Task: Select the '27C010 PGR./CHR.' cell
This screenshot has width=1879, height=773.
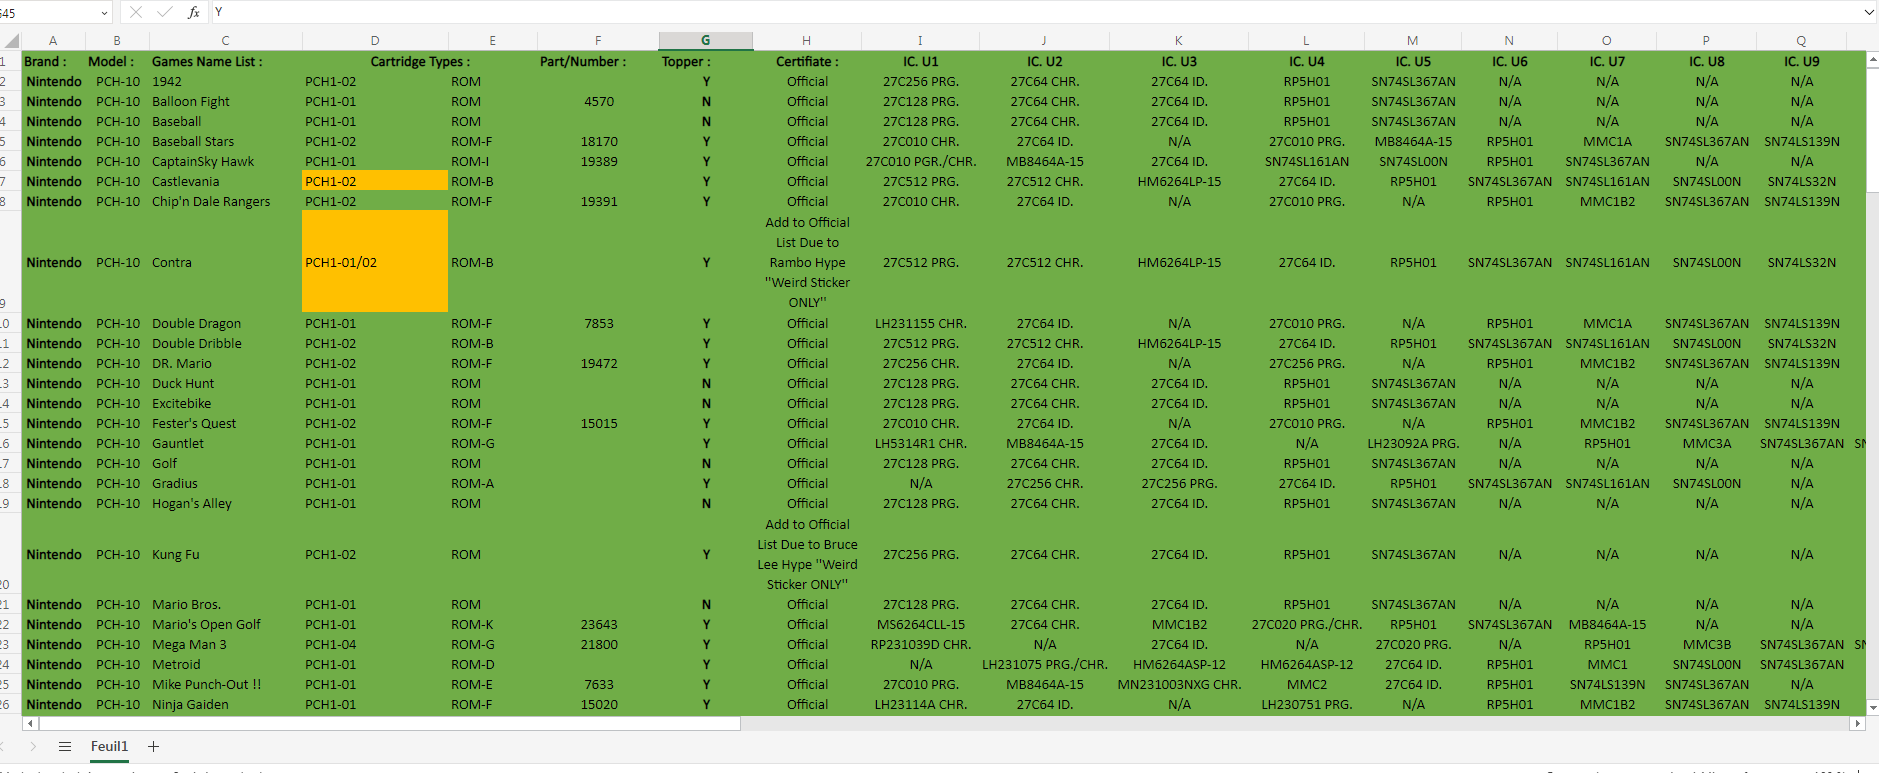Action: (x=920, y=161)
